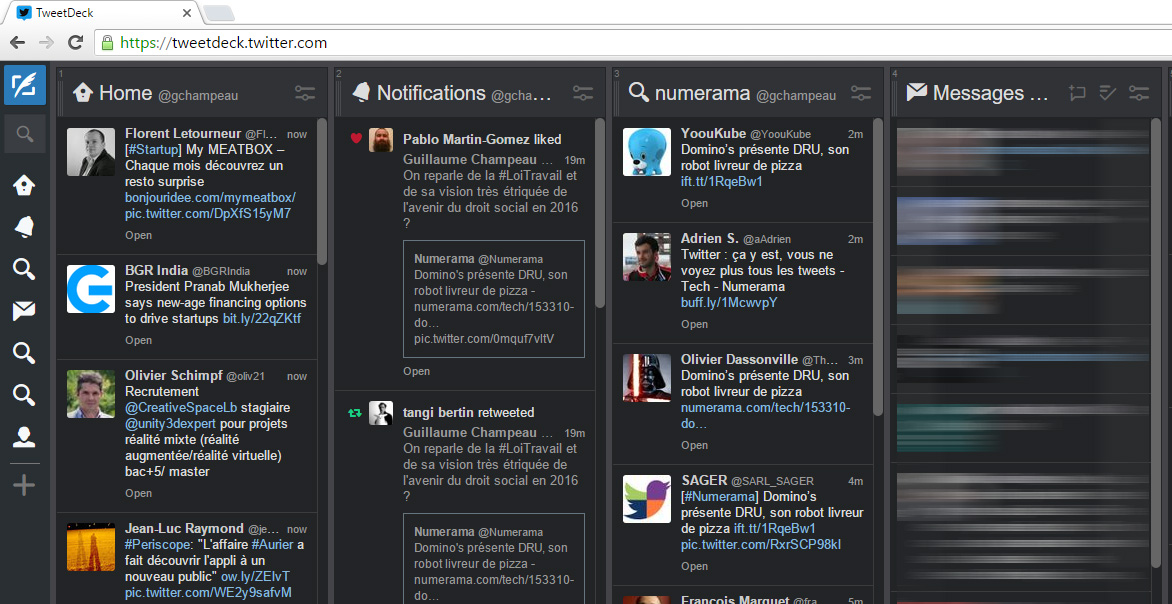1172x604 pixels.
Task: Click the add column plus icon
Action: (25, 486)
